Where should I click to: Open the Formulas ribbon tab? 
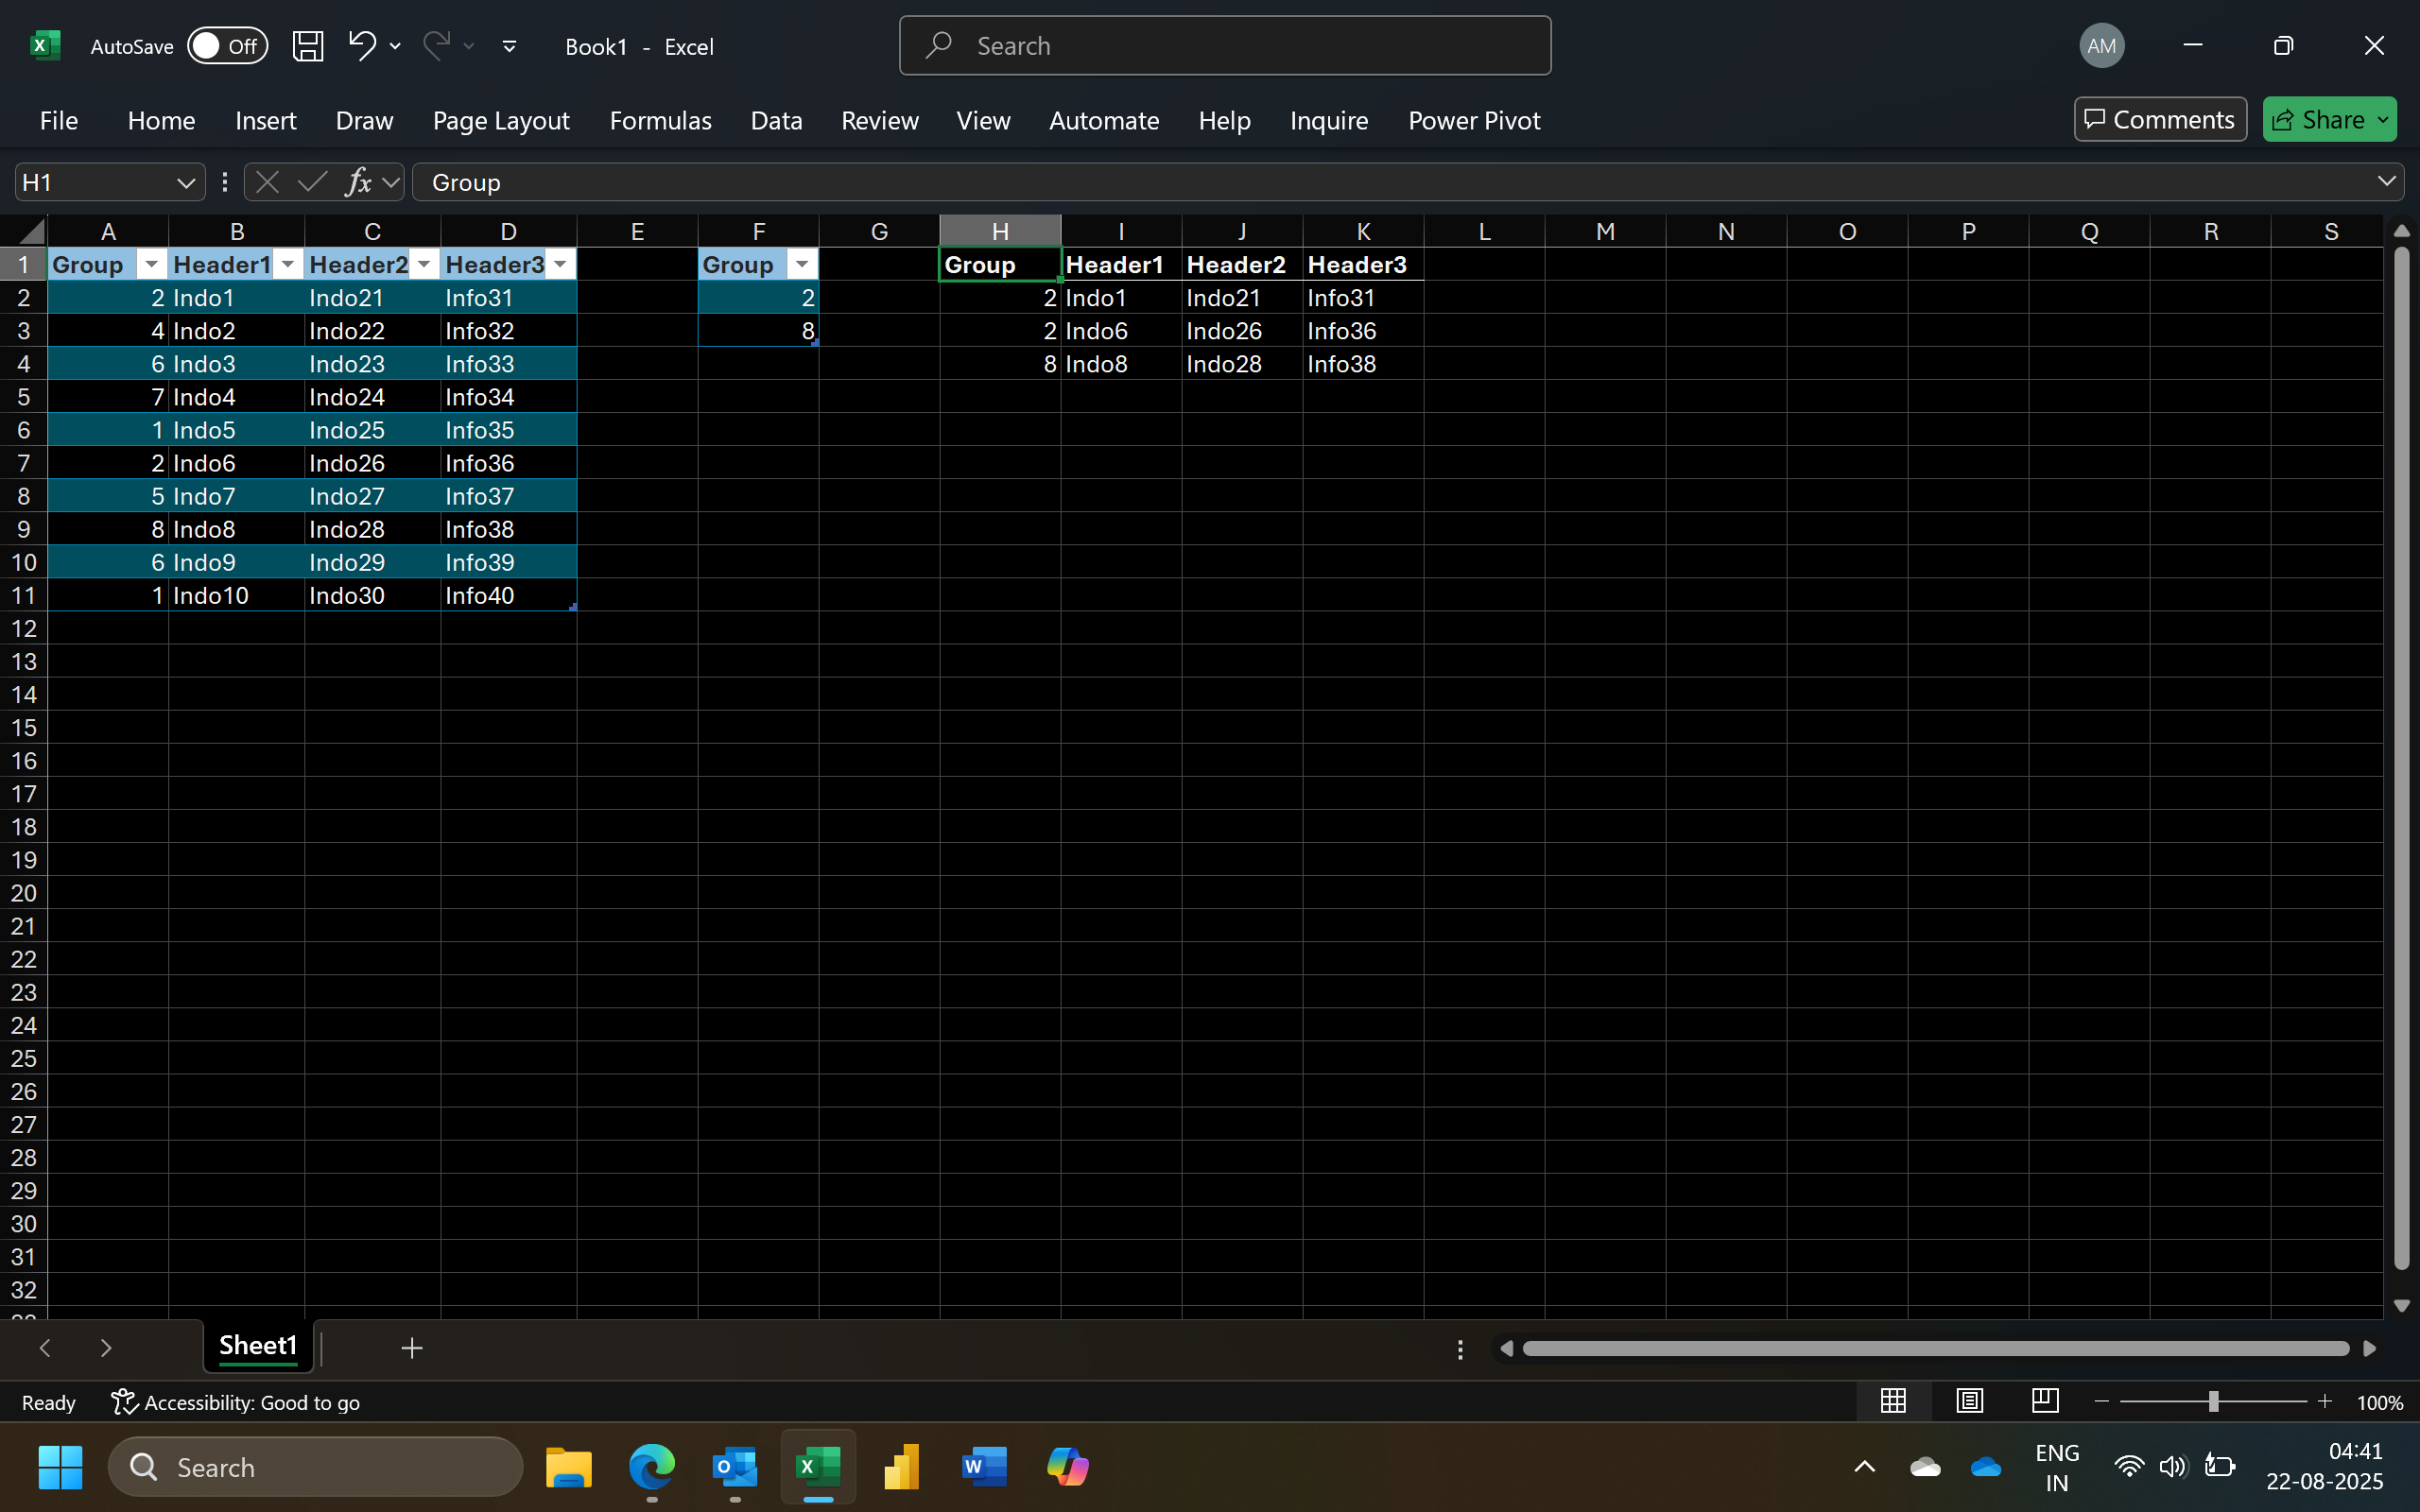pos(660,121)
